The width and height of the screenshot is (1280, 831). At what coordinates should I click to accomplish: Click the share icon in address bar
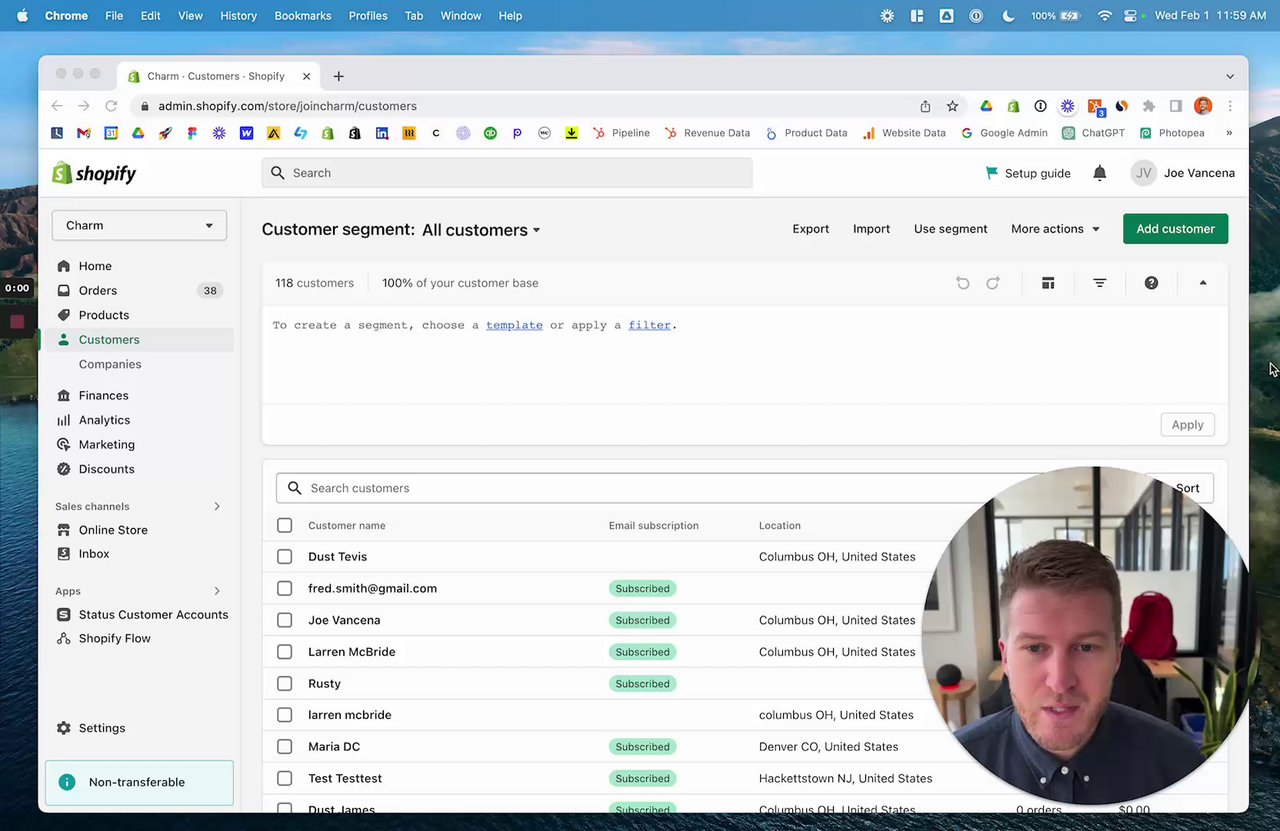tap(925, 106)
